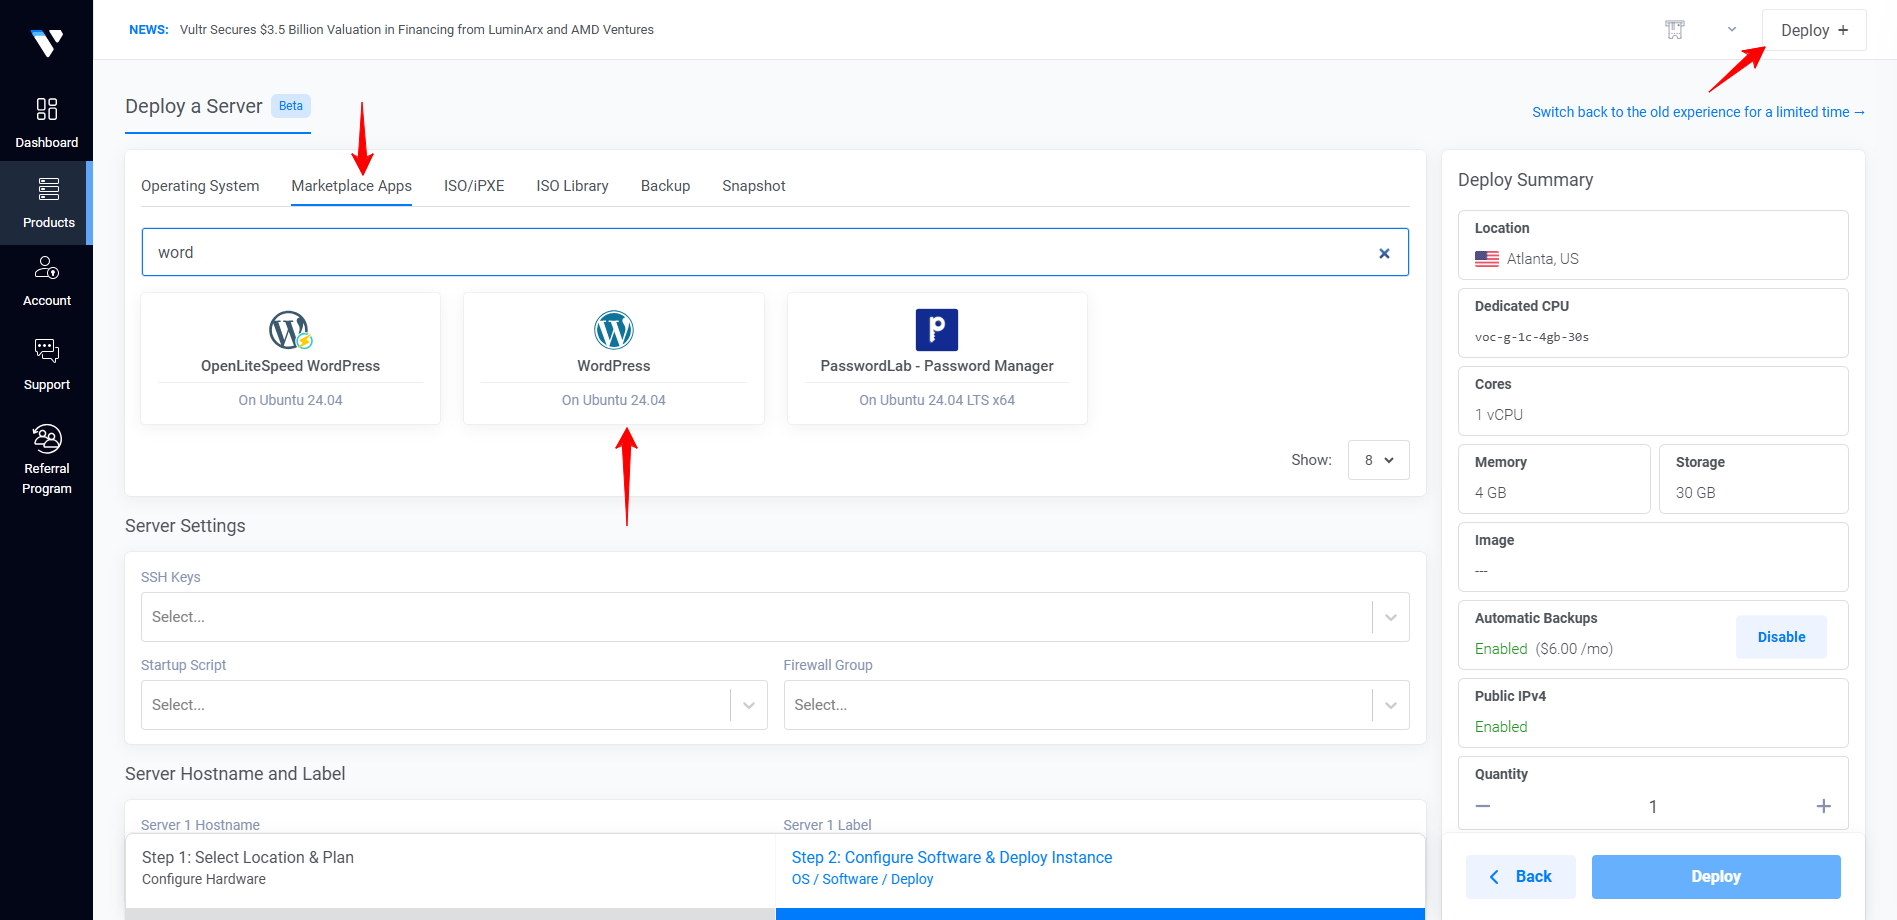The height and width of the screenshot is (920, 1897).
Task: Click the Vultr logo
Action: 46,42
